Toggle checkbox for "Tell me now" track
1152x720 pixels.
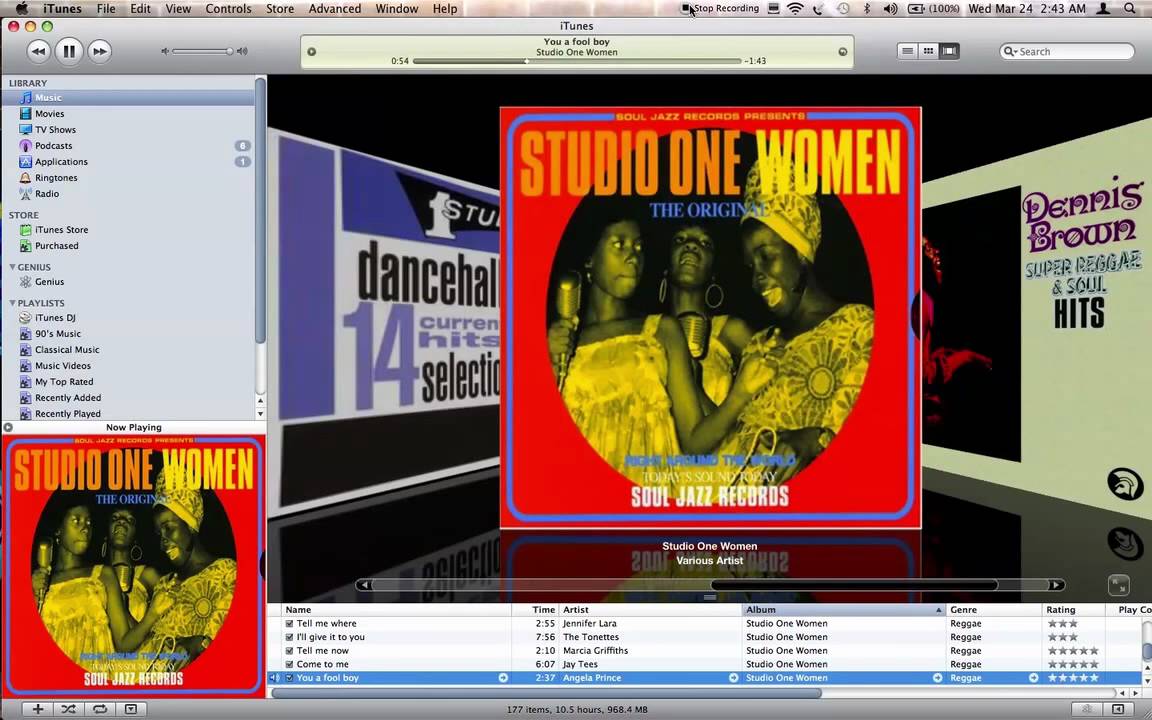[x=289, y=651]
